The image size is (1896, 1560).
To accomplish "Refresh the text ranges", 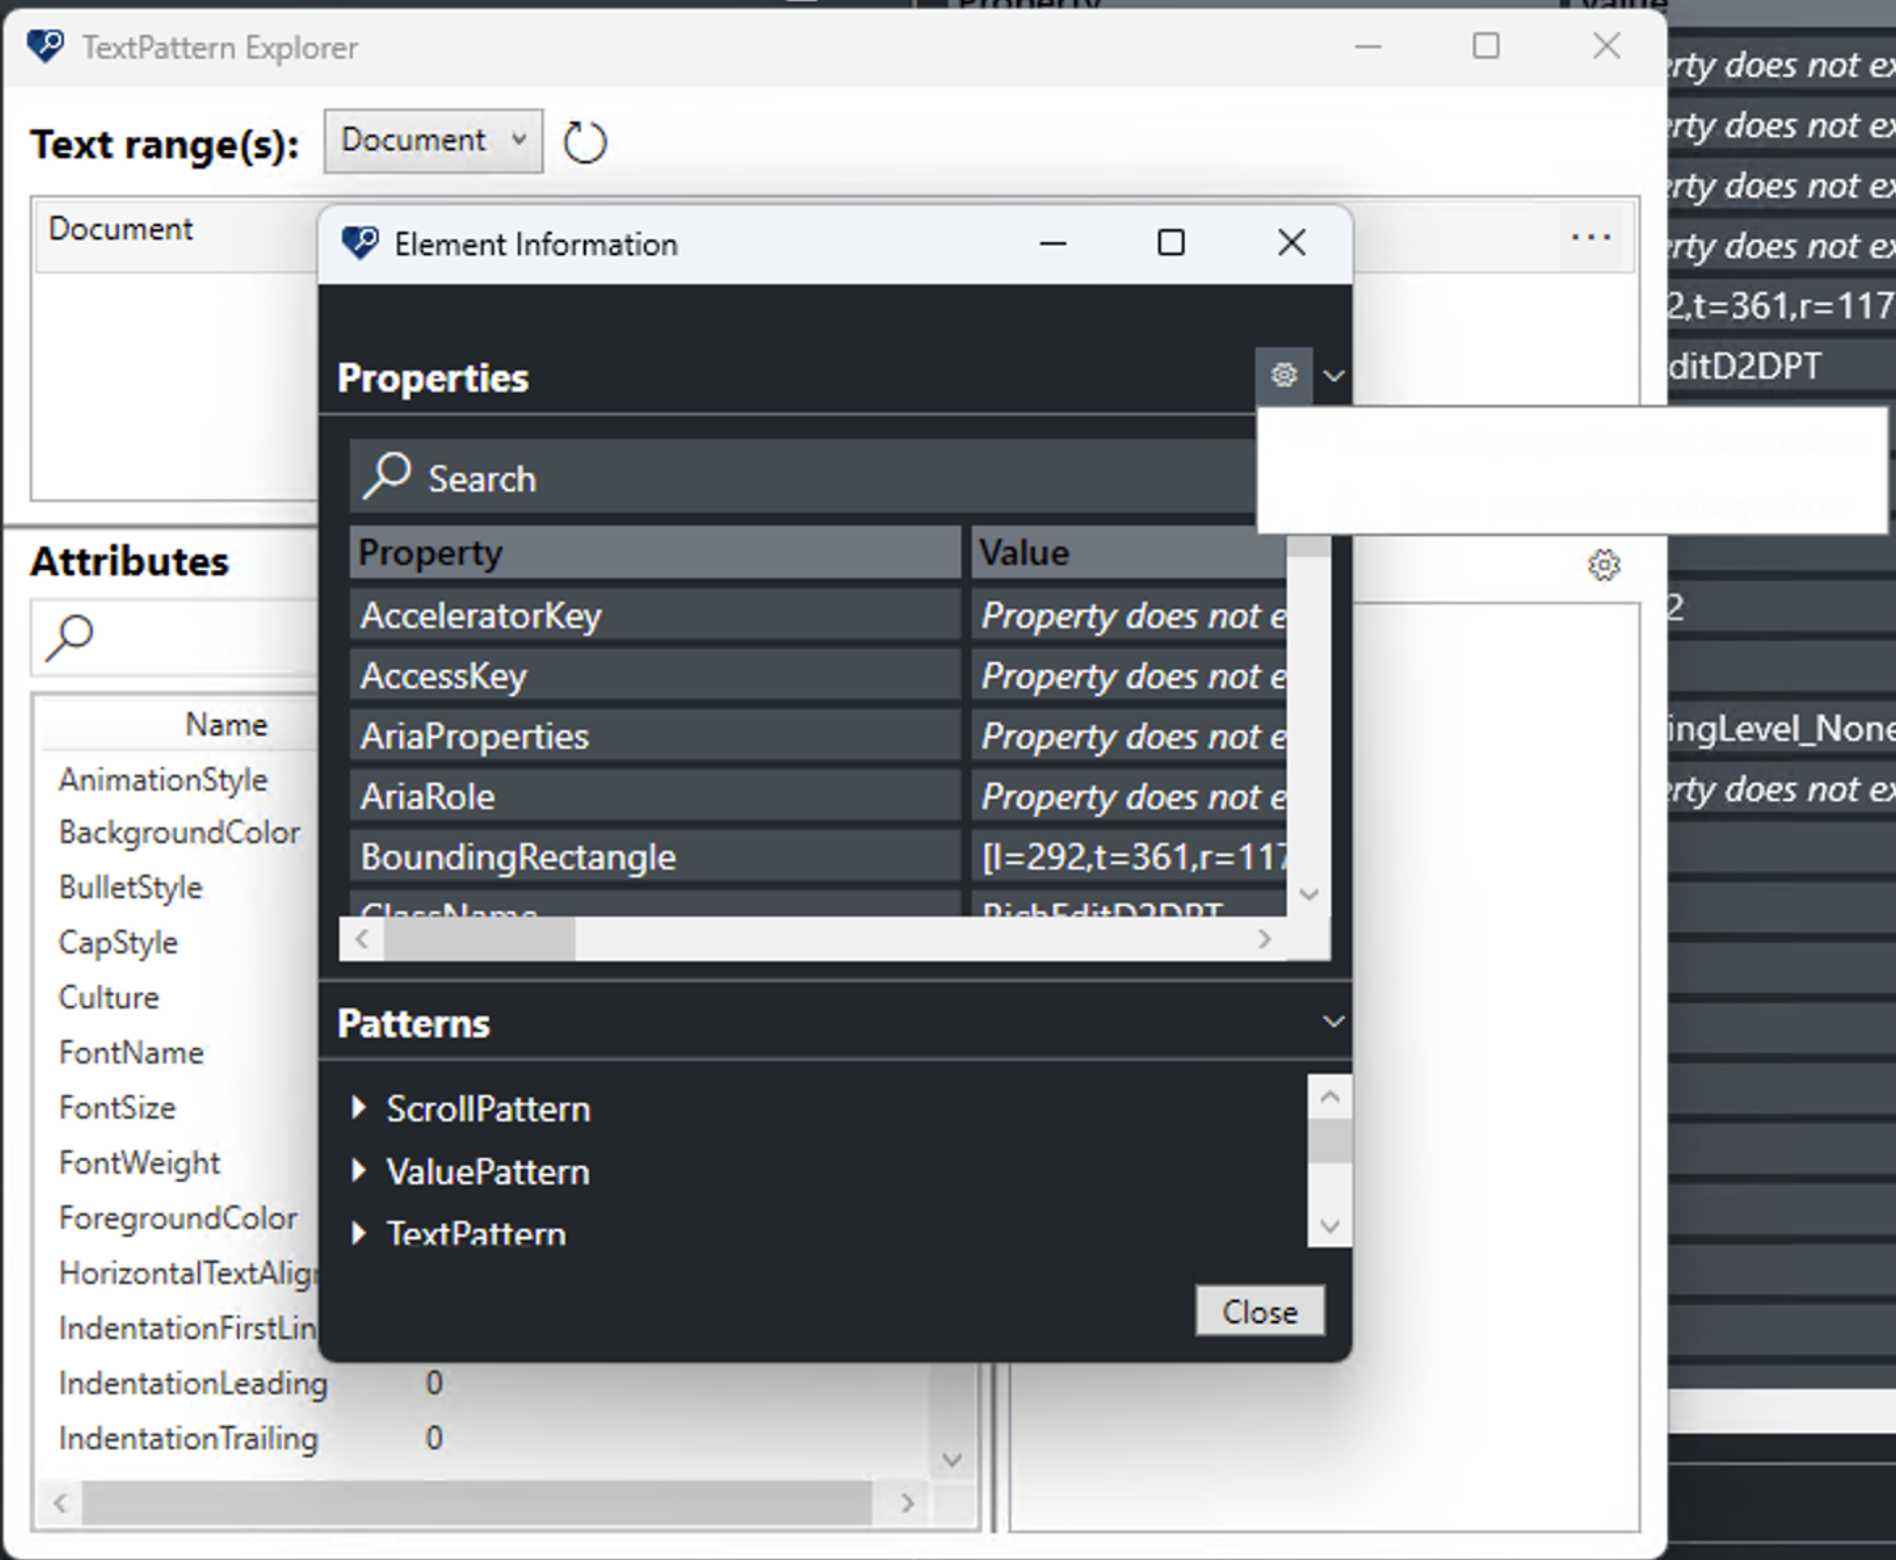I will coord(583,141).
